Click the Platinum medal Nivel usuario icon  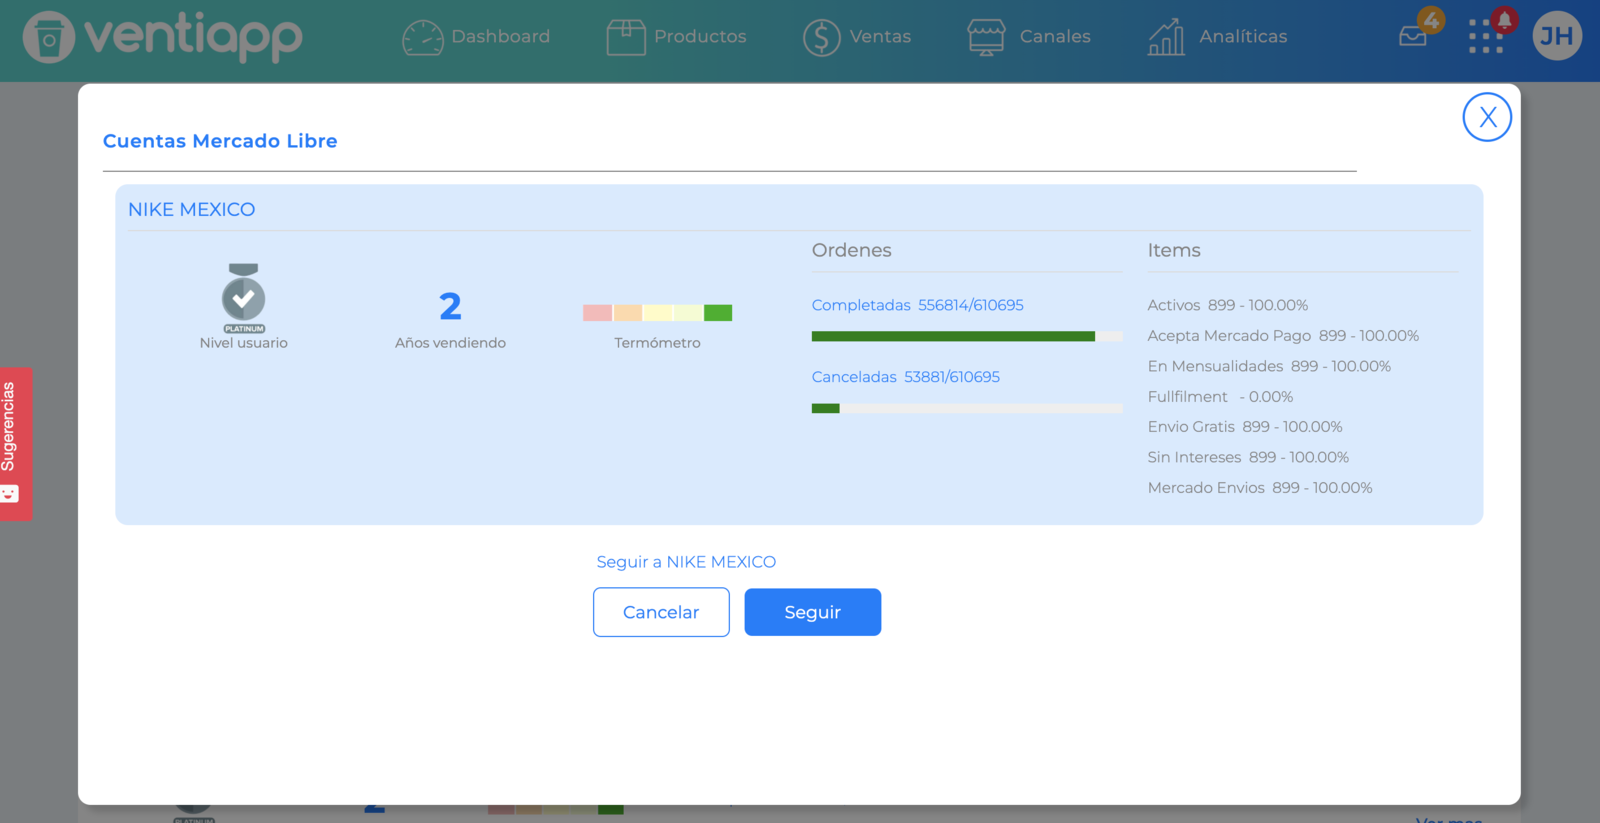tap(243, 298)
